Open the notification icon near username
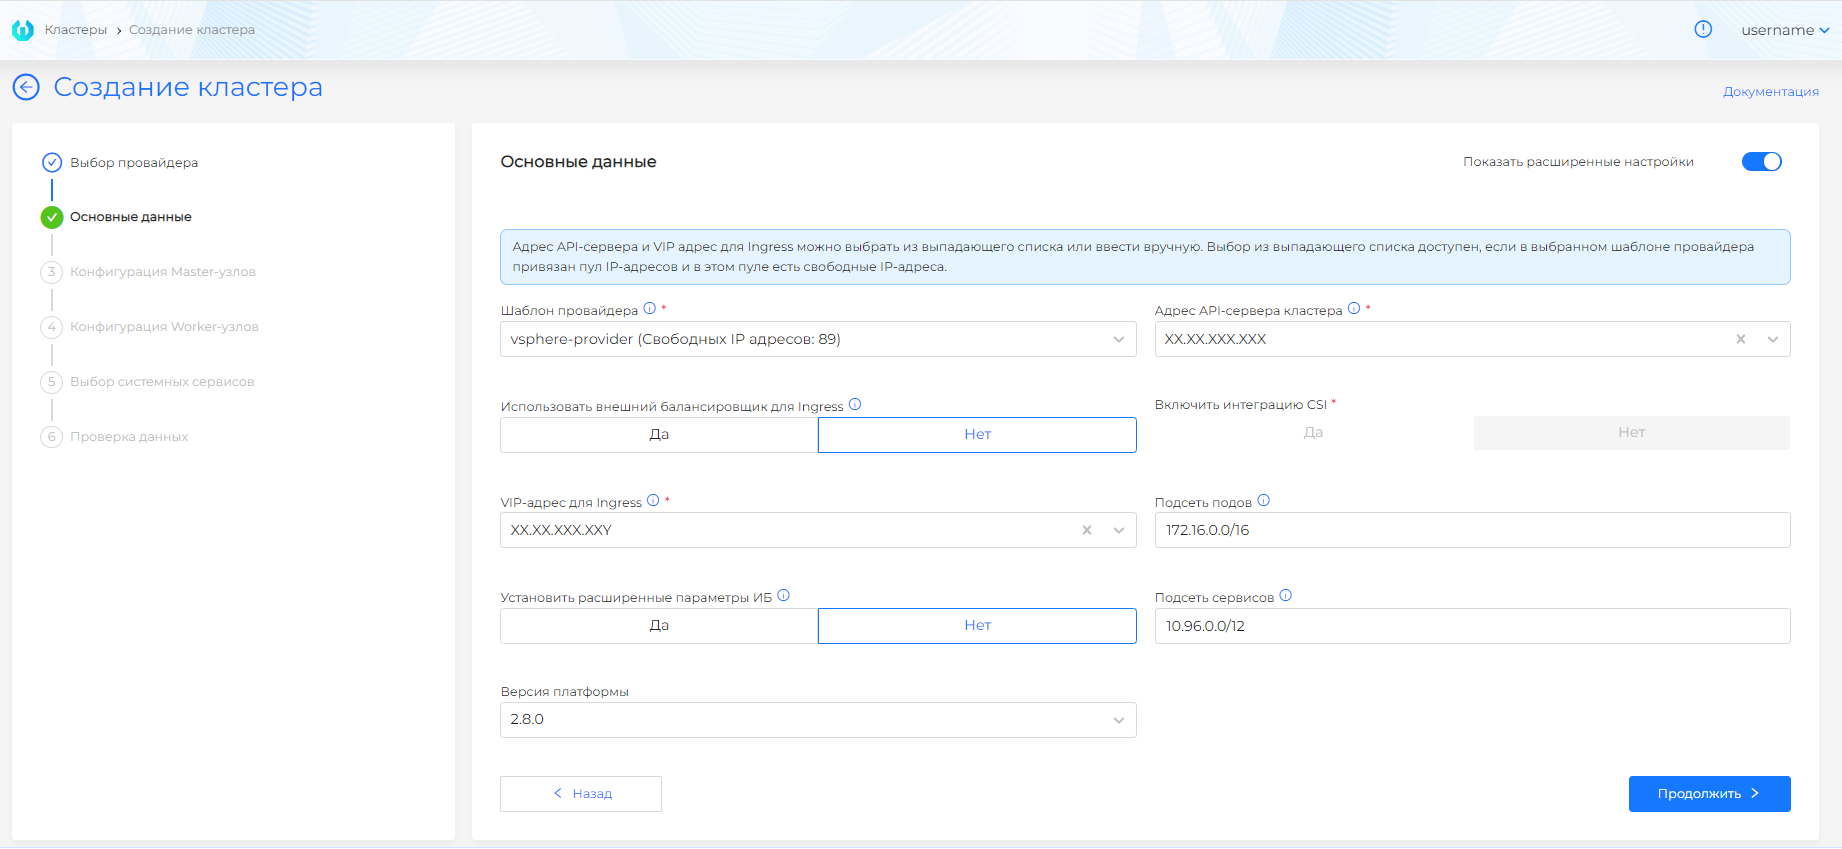 coord(1703,30)
